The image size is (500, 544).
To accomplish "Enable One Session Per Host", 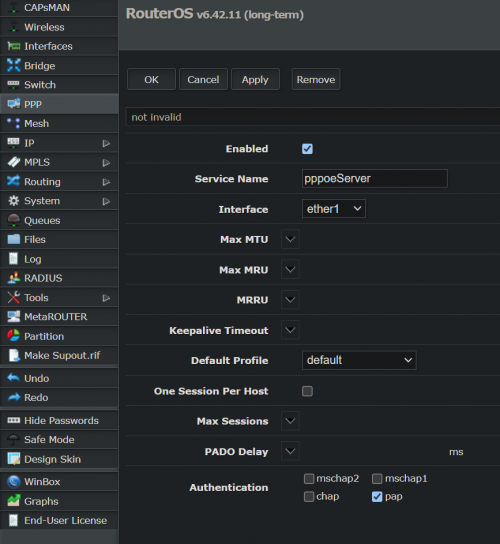I will 307,391.
